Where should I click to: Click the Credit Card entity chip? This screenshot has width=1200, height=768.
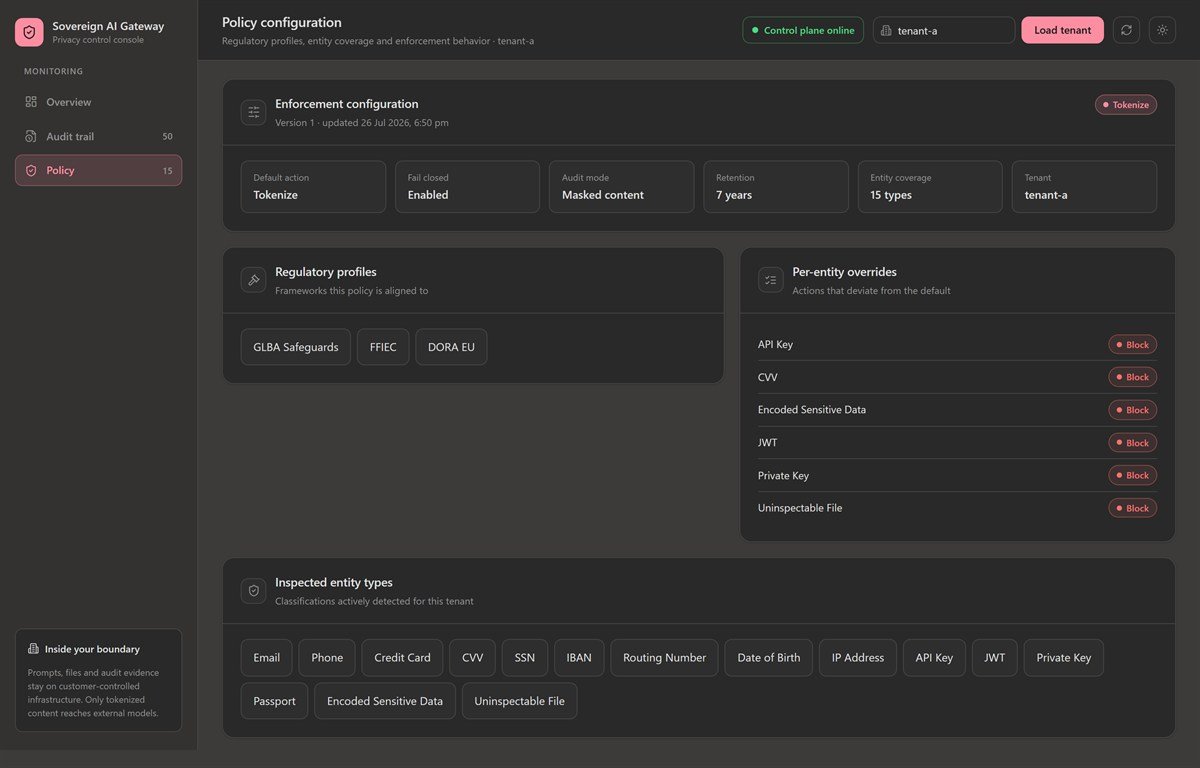(x=402, y=658)
